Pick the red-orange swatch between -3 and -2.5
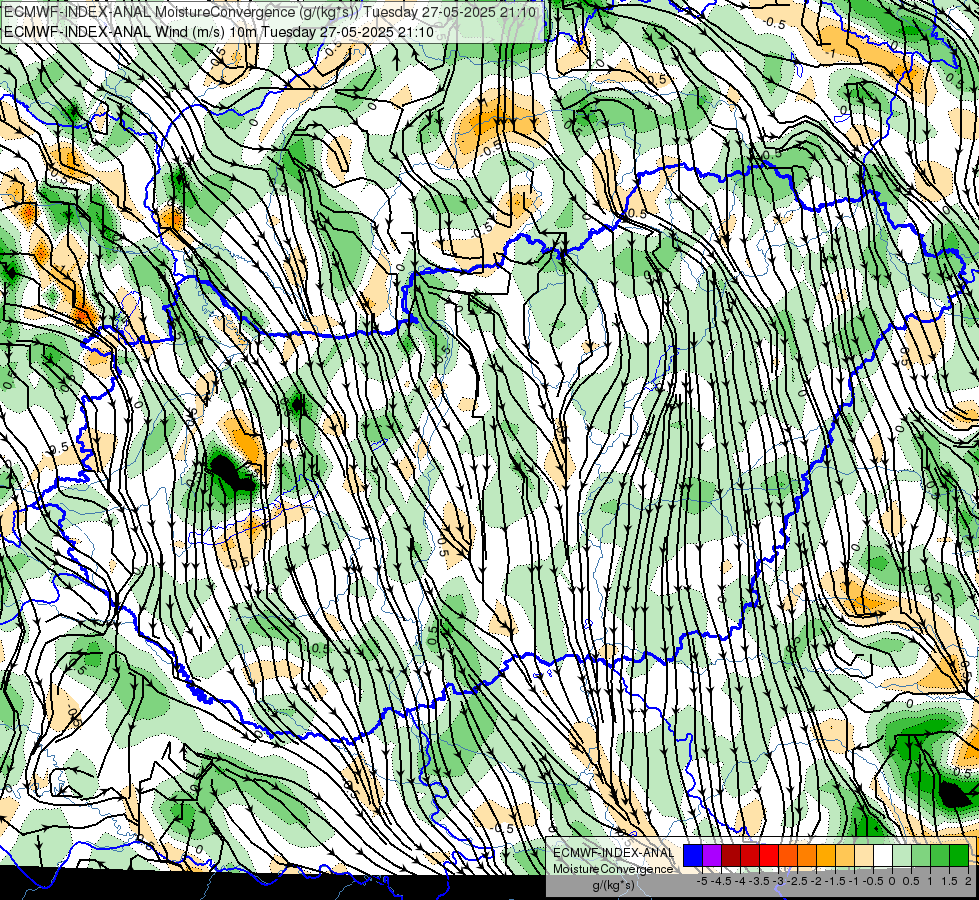 pyautogui.click(x=788, y=855)
